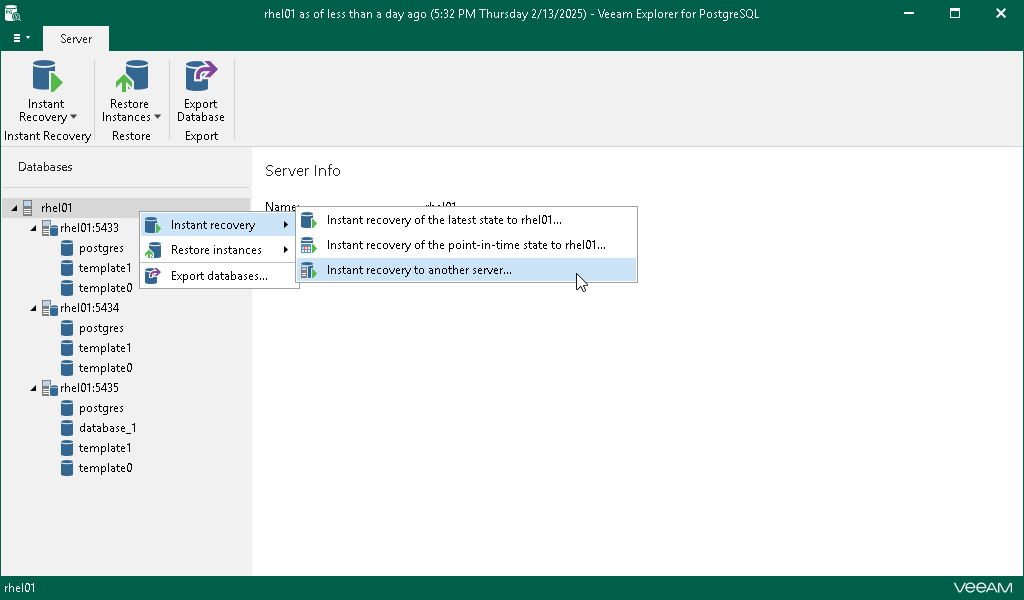Screen dimensions: 1024x600
Task: Open the Restore Instances ribbon dropdown arrow
Action: click(157, 117)
